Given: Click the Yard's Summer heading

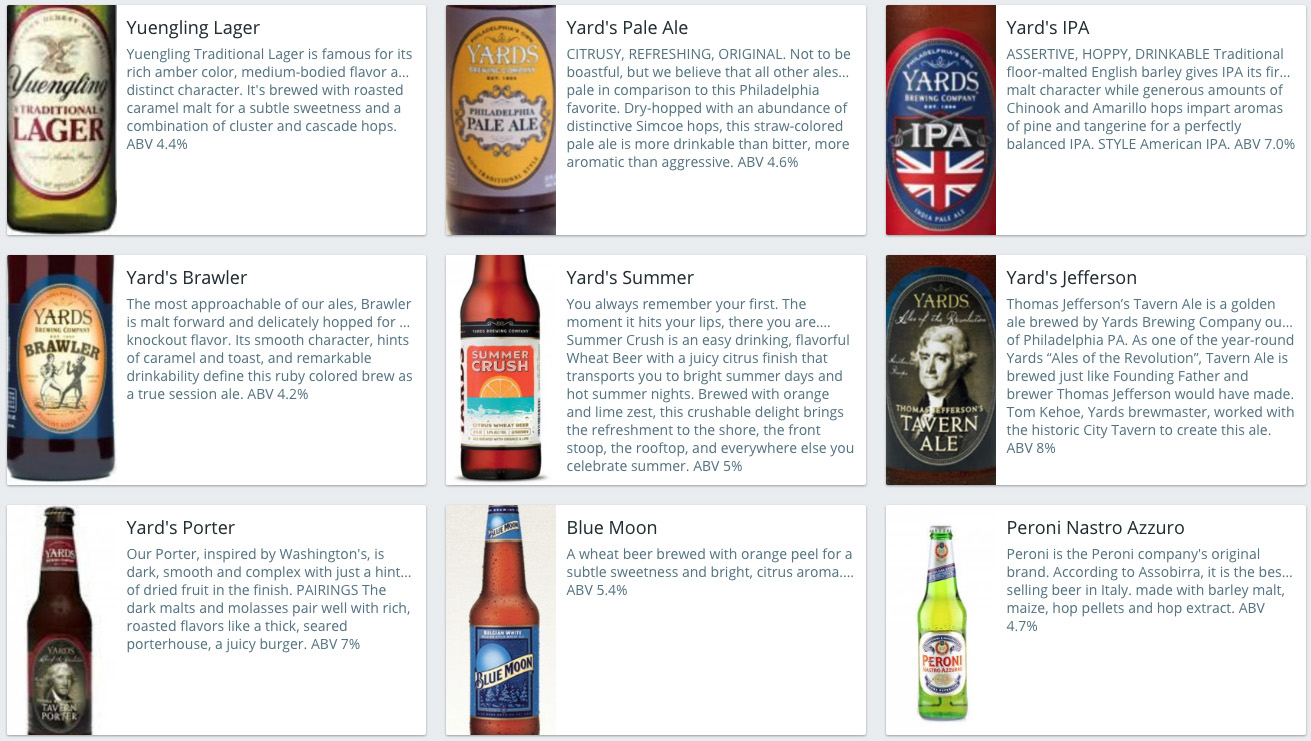Looking at the screenshot, I should point(629,277).
